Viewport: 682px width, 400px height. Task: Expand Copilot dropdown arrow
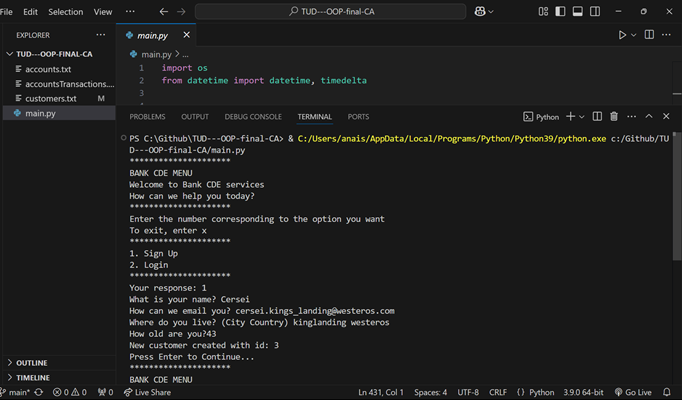pos(491,12)
